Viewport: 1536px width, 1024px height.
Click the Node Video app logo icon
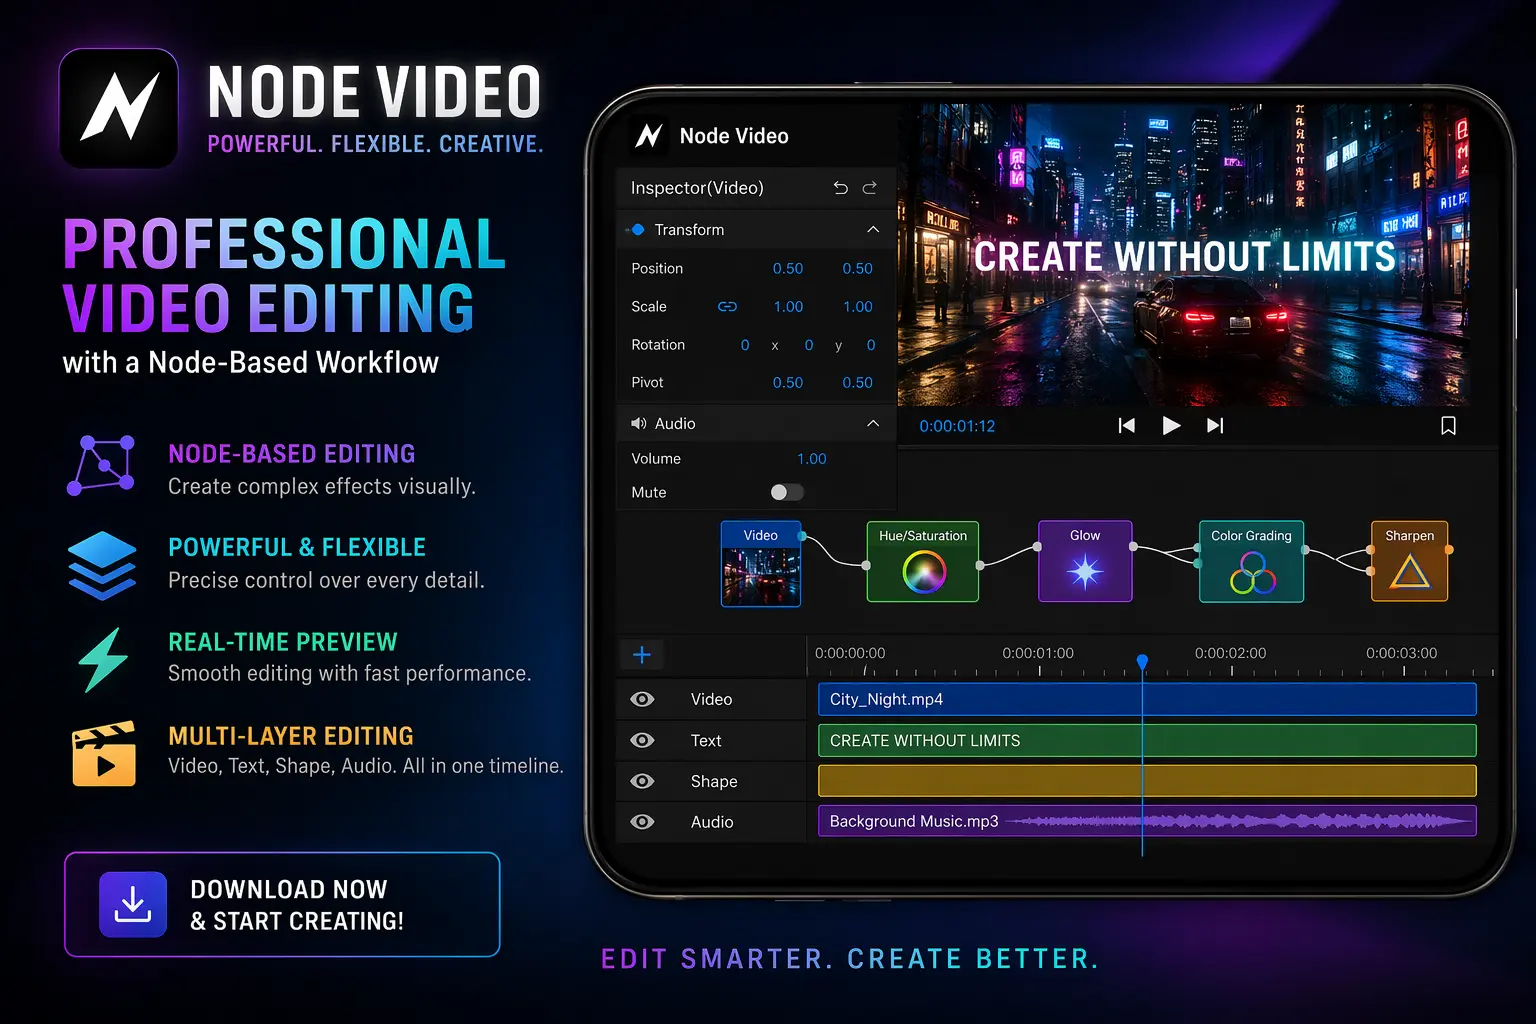click(x=650, y=135)
